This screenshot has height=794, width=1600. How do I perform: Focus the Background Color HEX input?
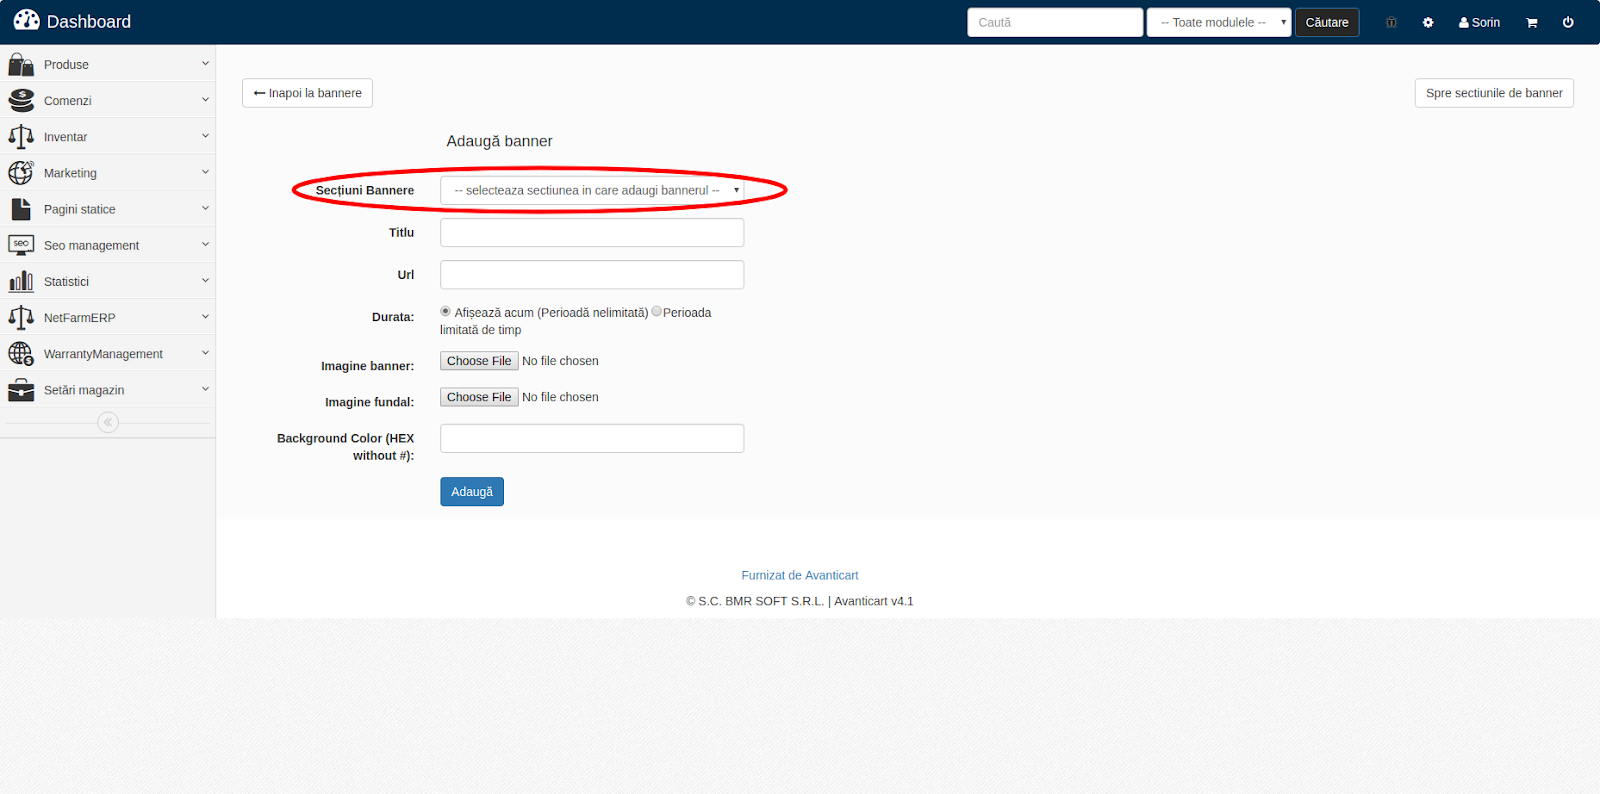tap(592, 438)
